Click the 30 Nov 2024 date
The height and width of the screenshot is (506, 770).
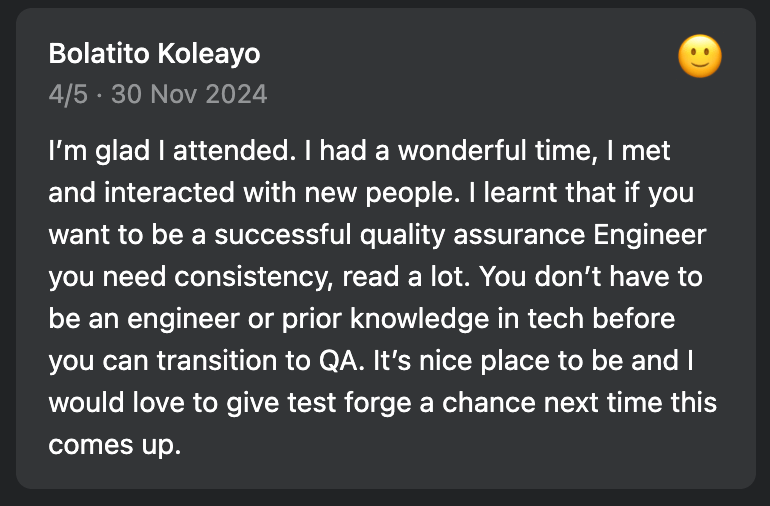click(189, 94)
